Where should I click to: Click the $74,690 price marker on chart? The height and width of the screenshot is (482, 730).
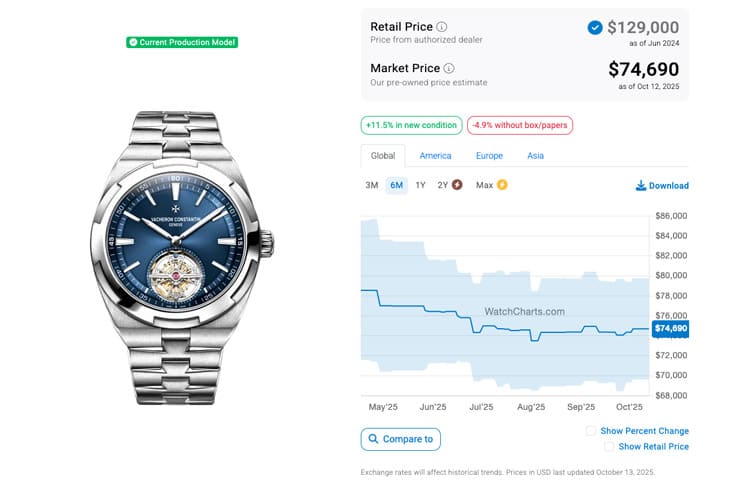(x=670, y=328)
